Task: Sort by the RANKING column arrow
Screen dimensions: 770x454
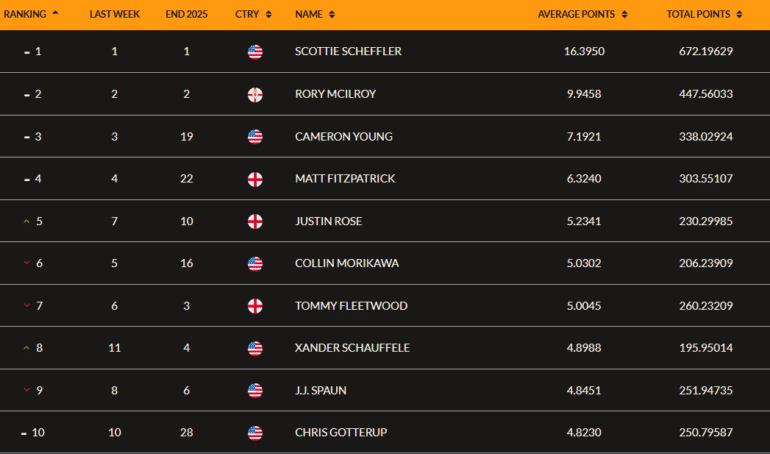Action: coord(55,13)
